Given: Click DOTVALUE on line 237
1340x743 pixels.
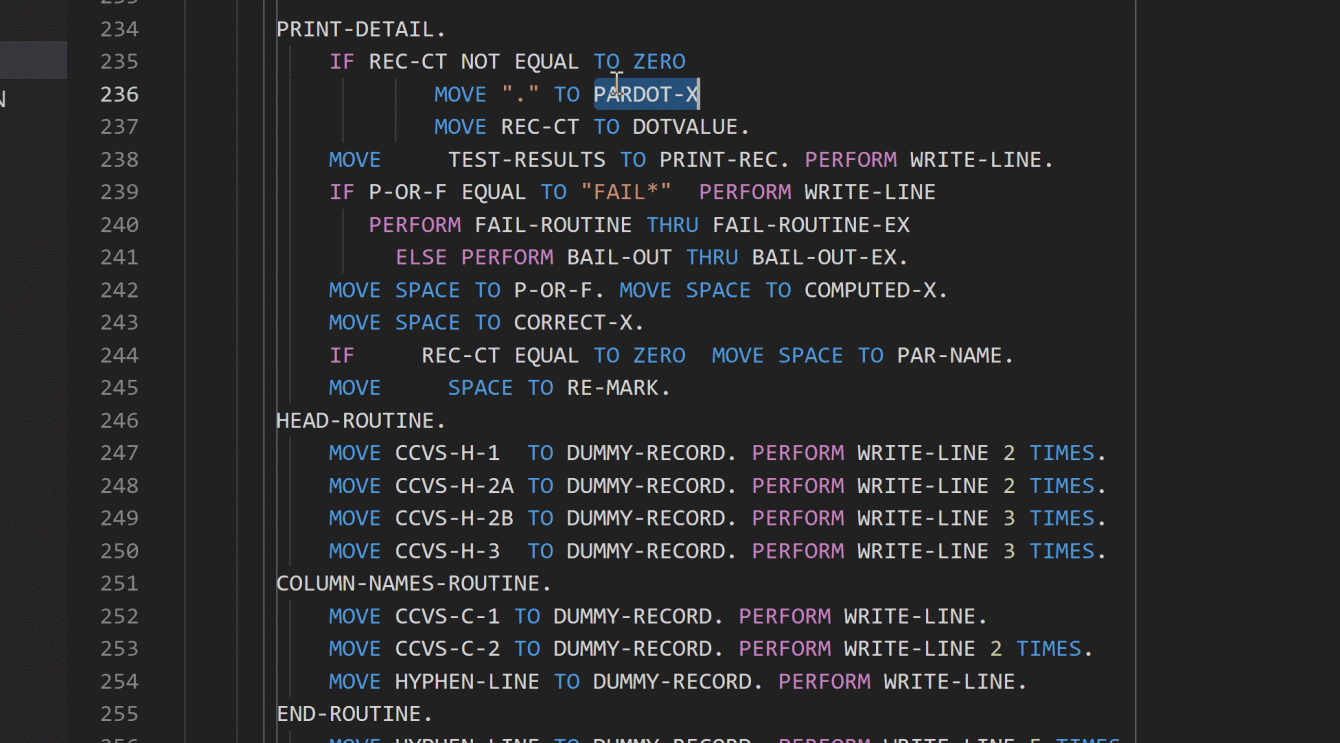Looking at the screenshot, I should (x=685, y=127).
